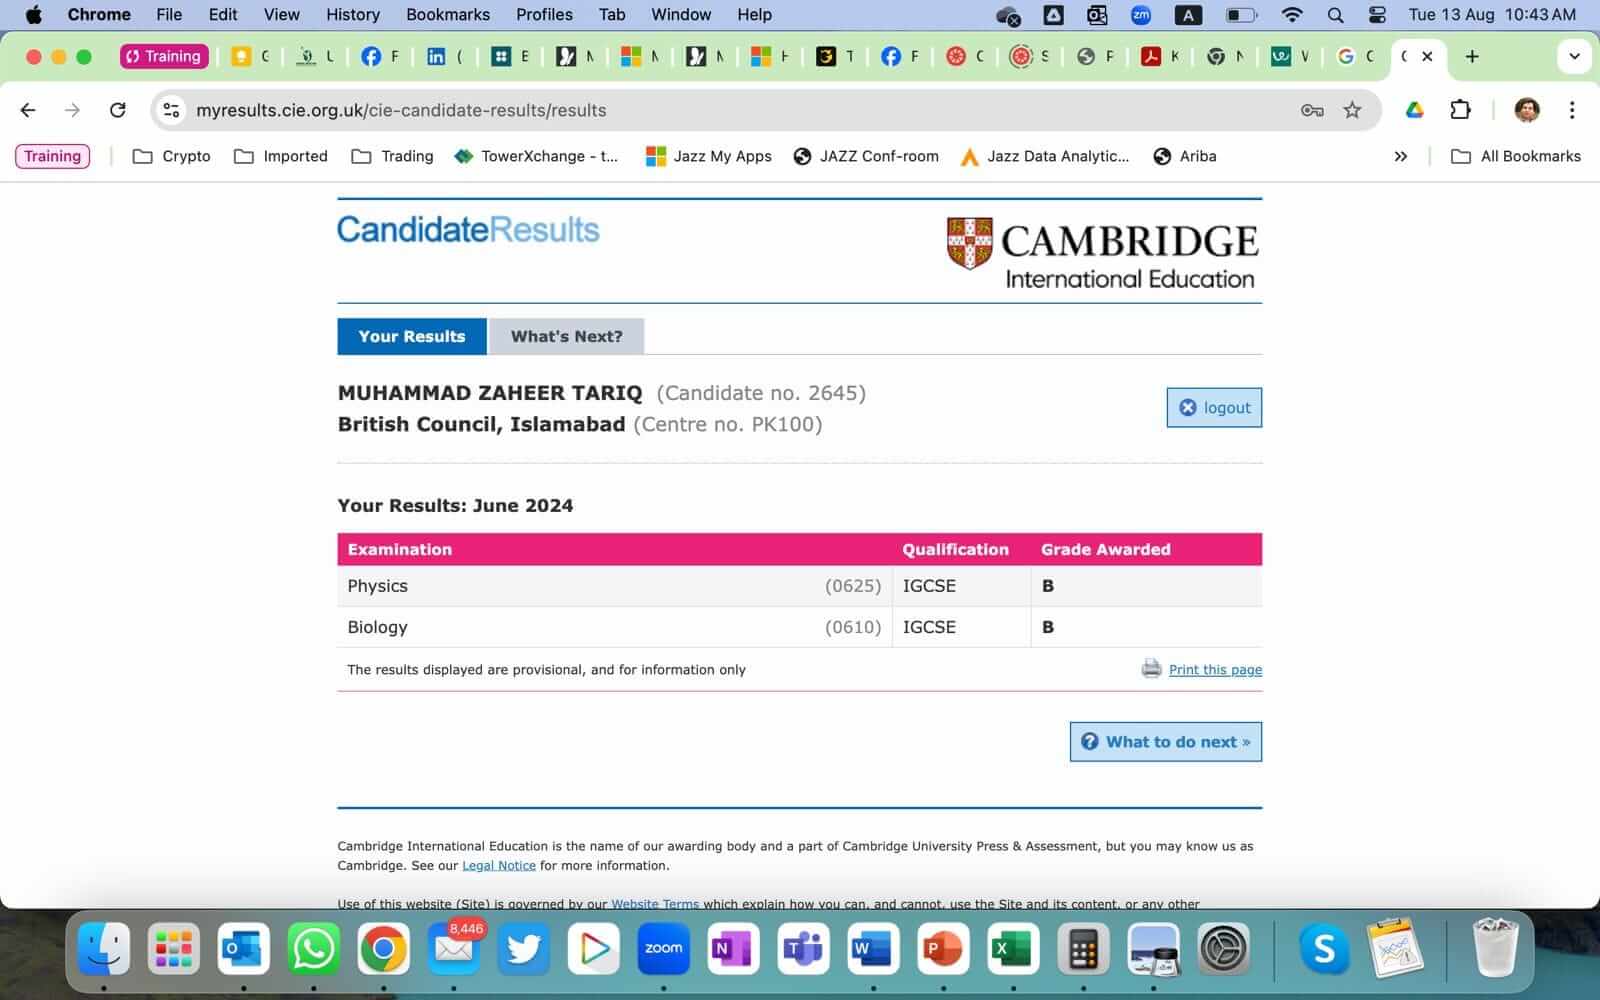Show hidden bookmarks with double chevron
The image size is (1600, 1000).
(x=1400, y=156)
